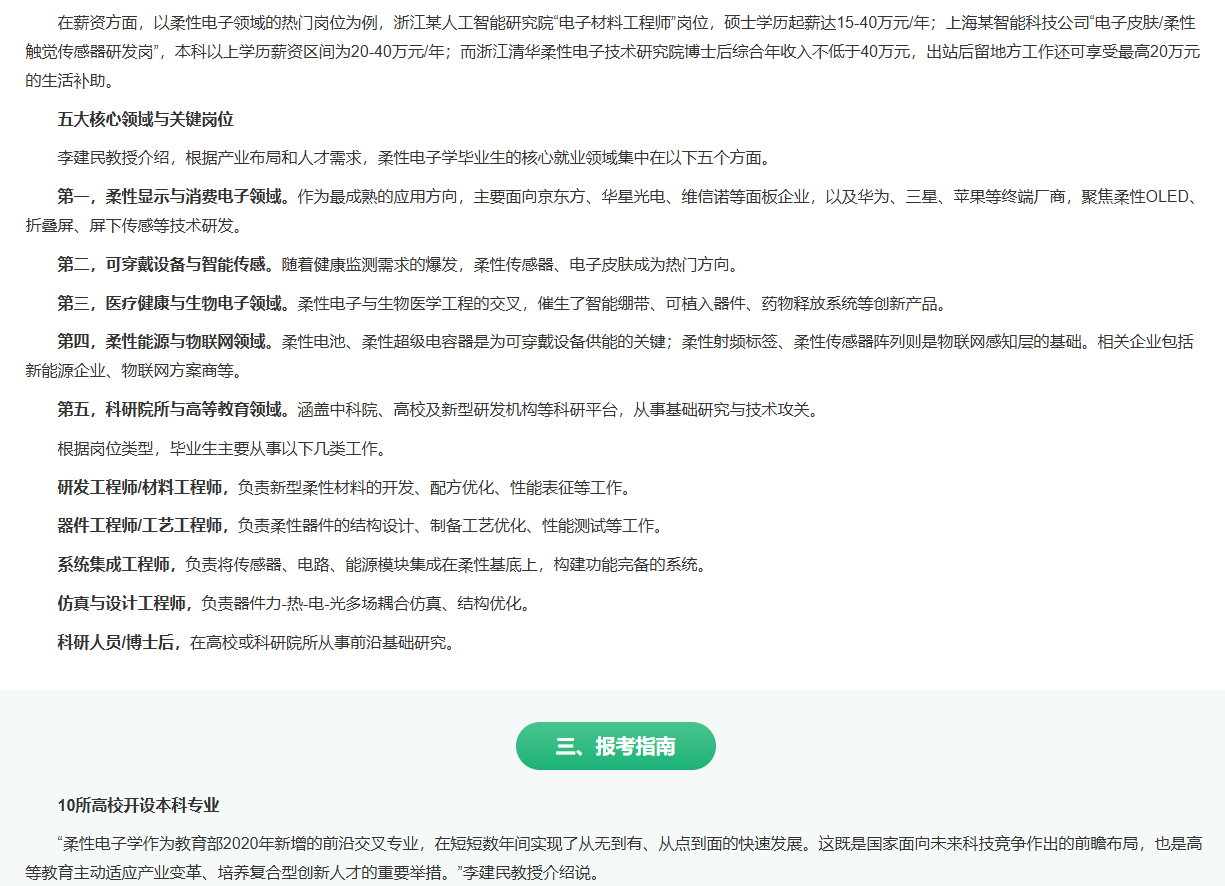Select the 仿真与设计工程师 job title

(x=124, y=603)
